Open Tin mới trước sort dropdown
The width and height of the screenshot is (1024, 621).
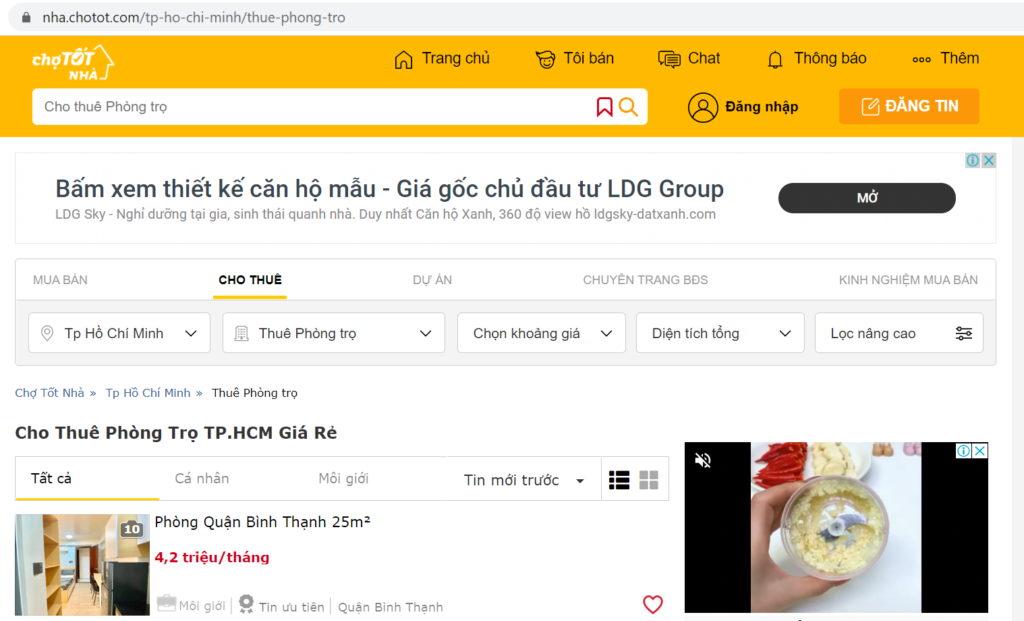524,480
